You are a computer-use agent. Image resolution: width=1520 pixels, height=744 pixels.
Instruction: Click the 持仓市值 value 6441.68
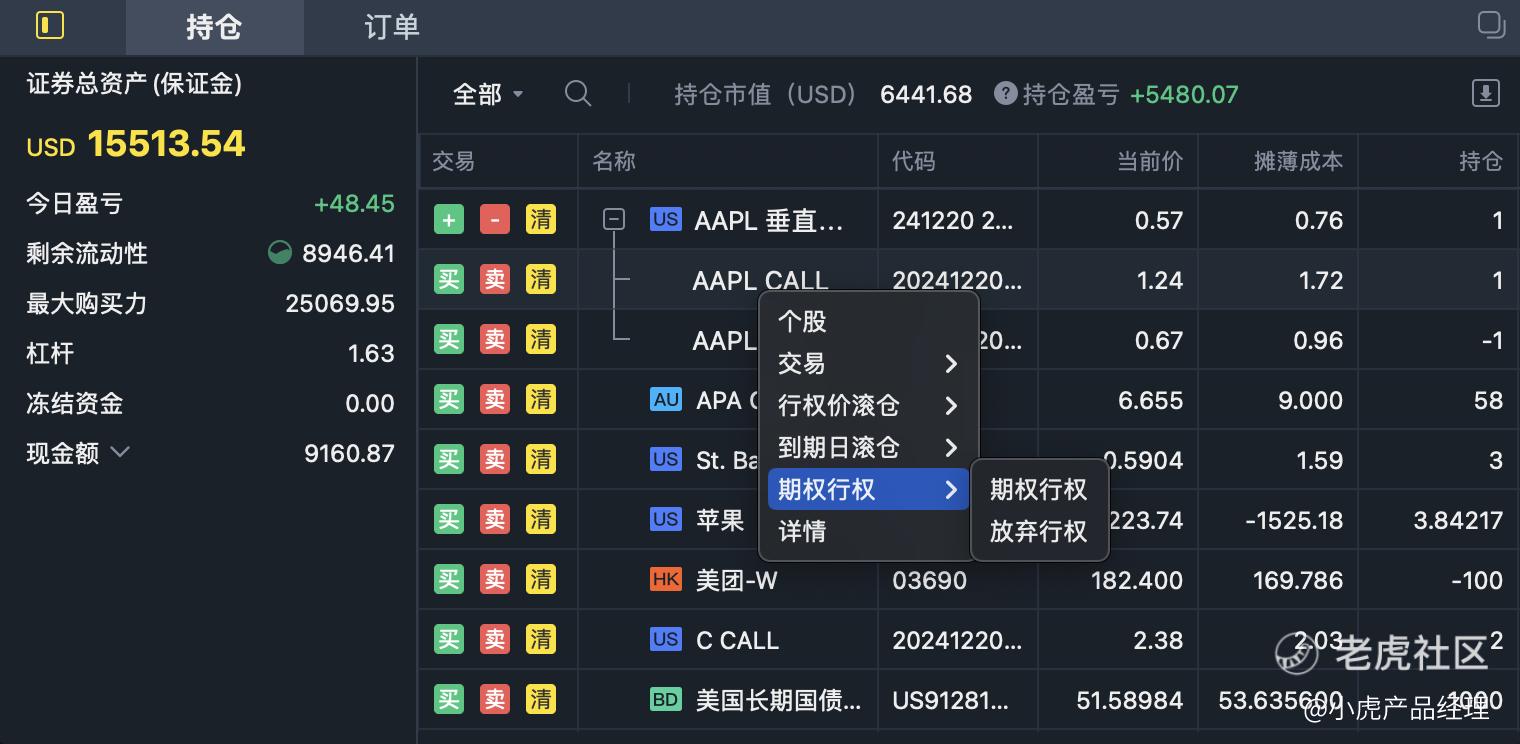click(x=926, y=94)
